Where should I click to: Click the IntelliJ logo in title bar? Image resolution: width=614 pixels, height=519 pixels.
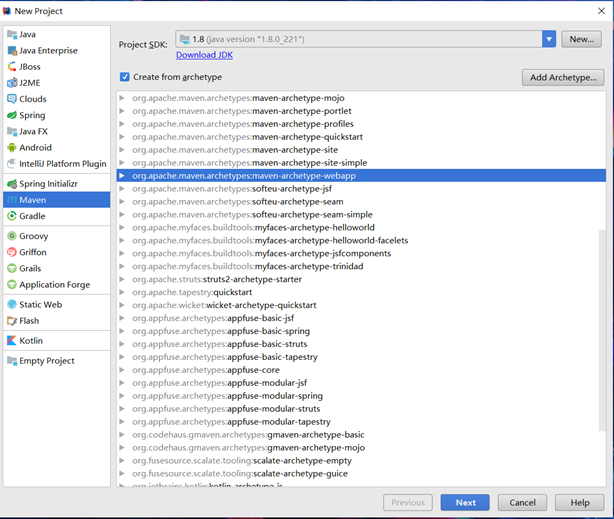click(x=7, y=11)
